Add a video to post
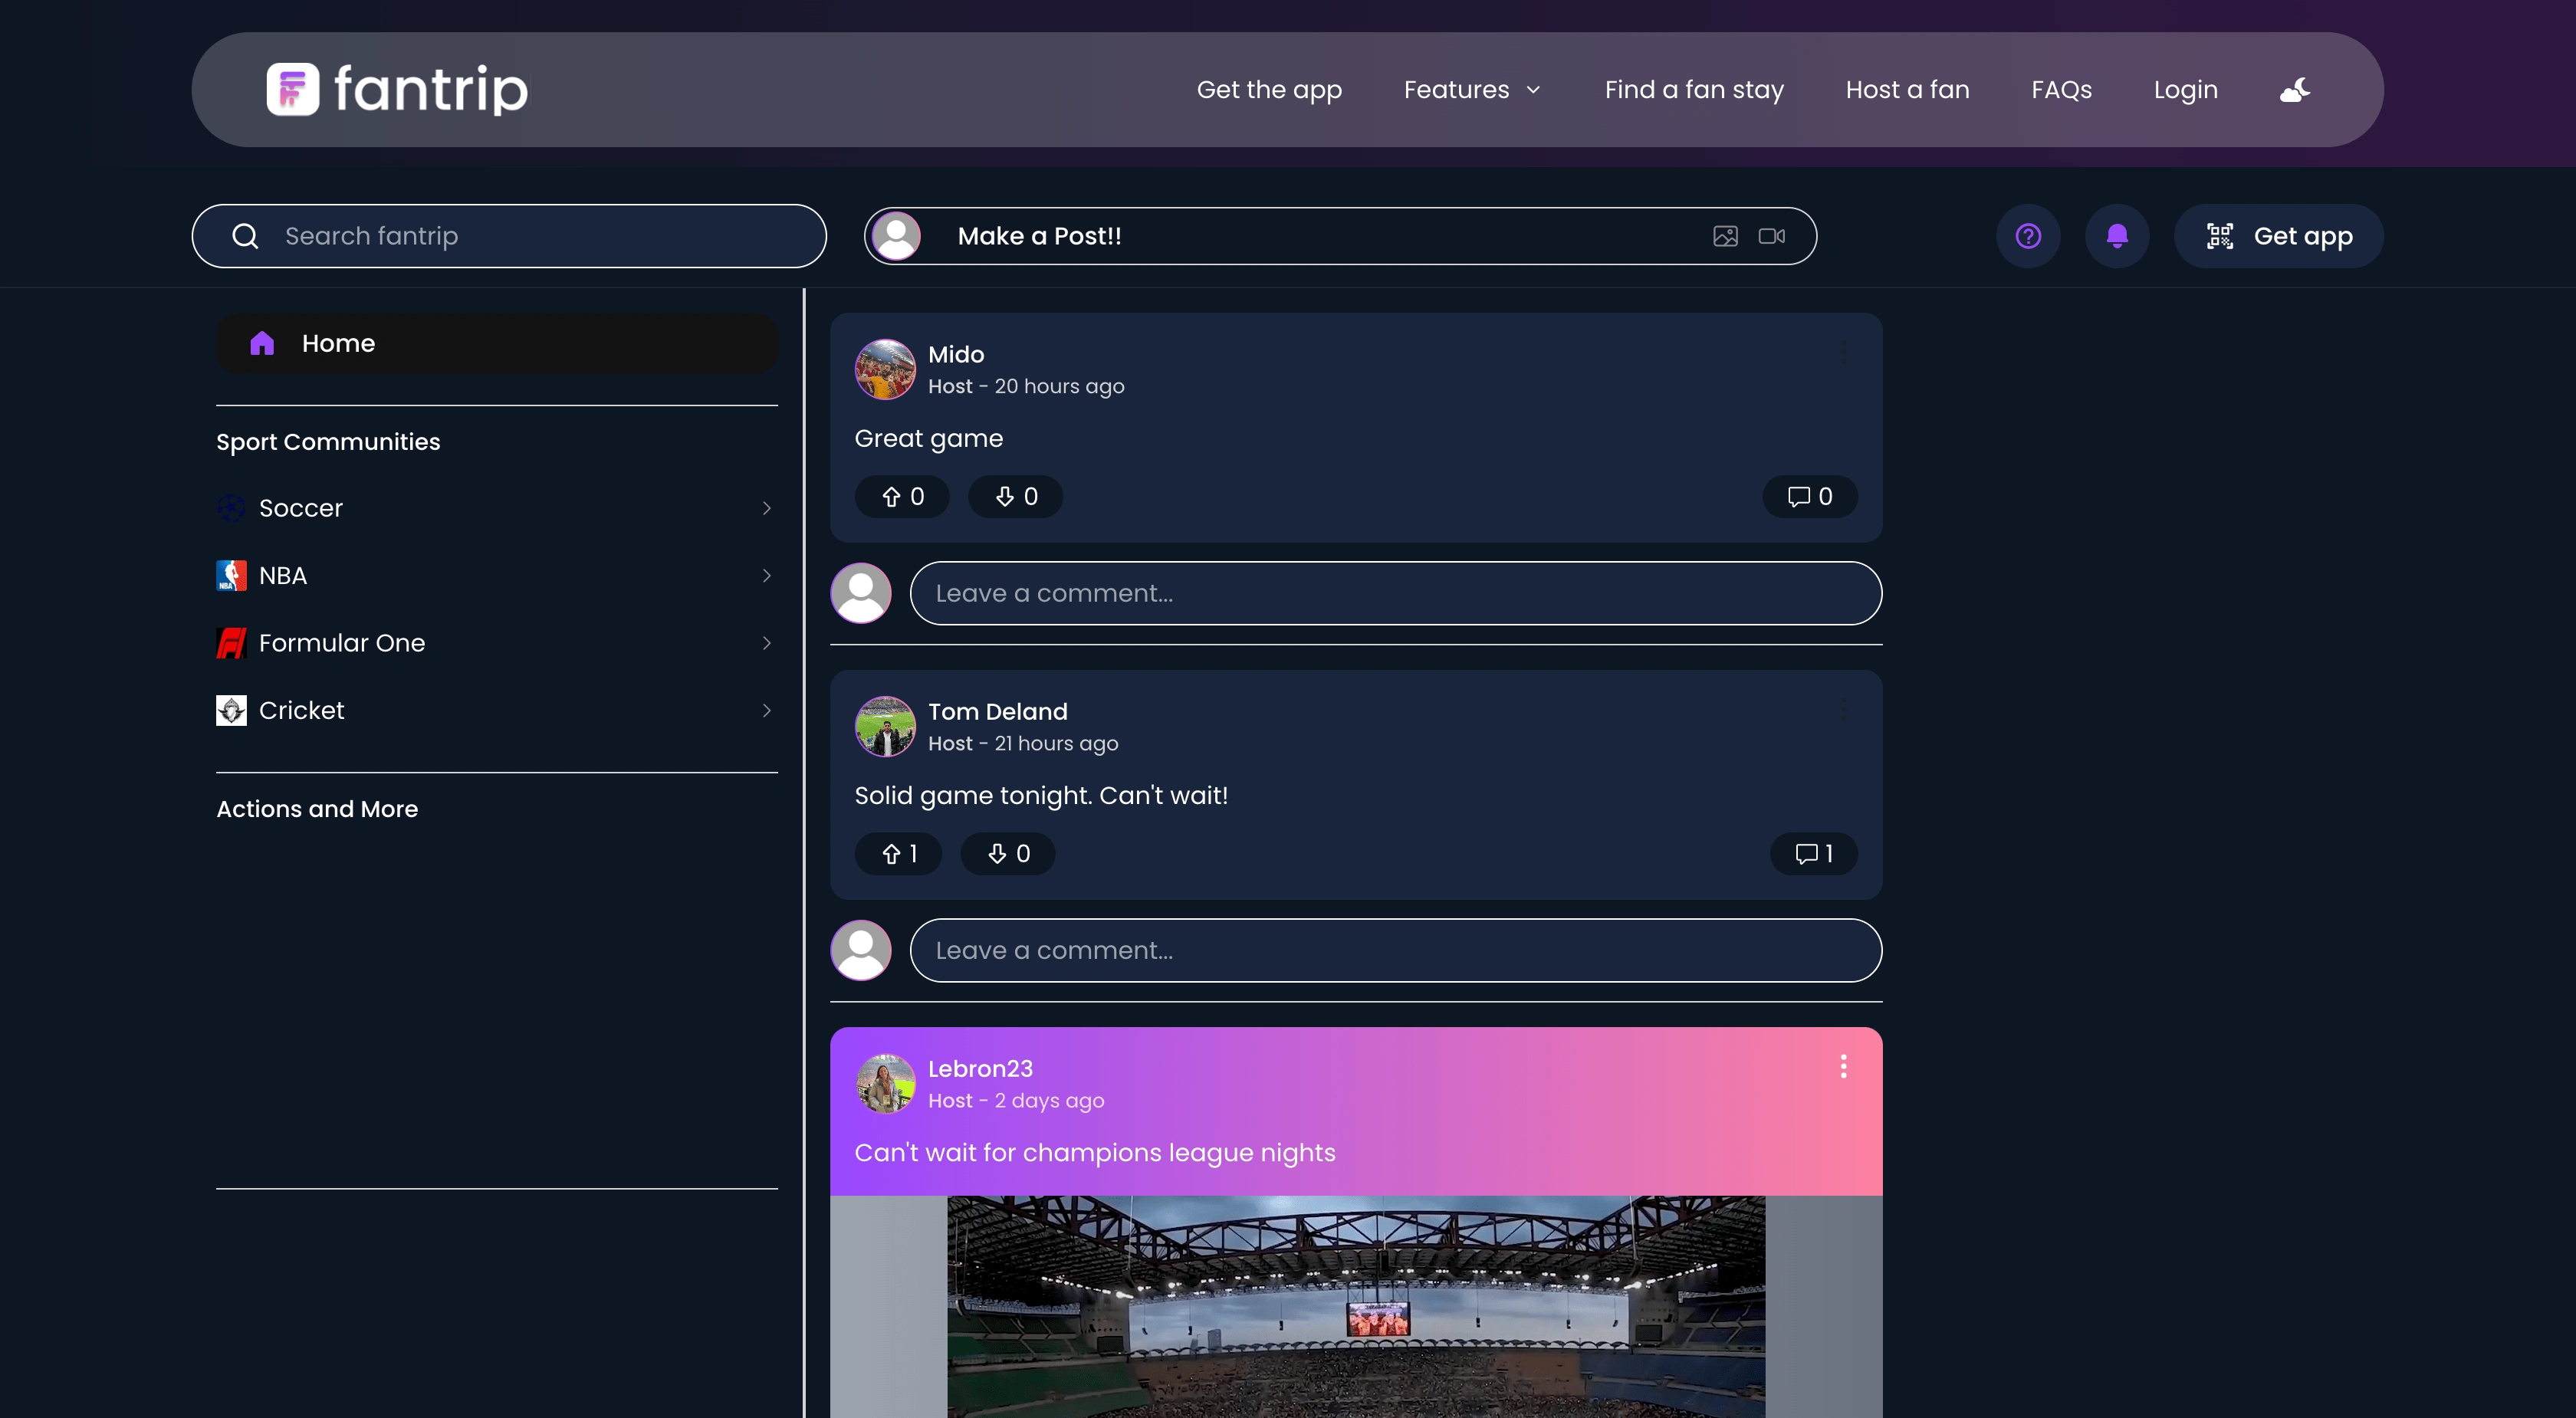The image size is (2576, 1418). click(x=1771, y=236)
